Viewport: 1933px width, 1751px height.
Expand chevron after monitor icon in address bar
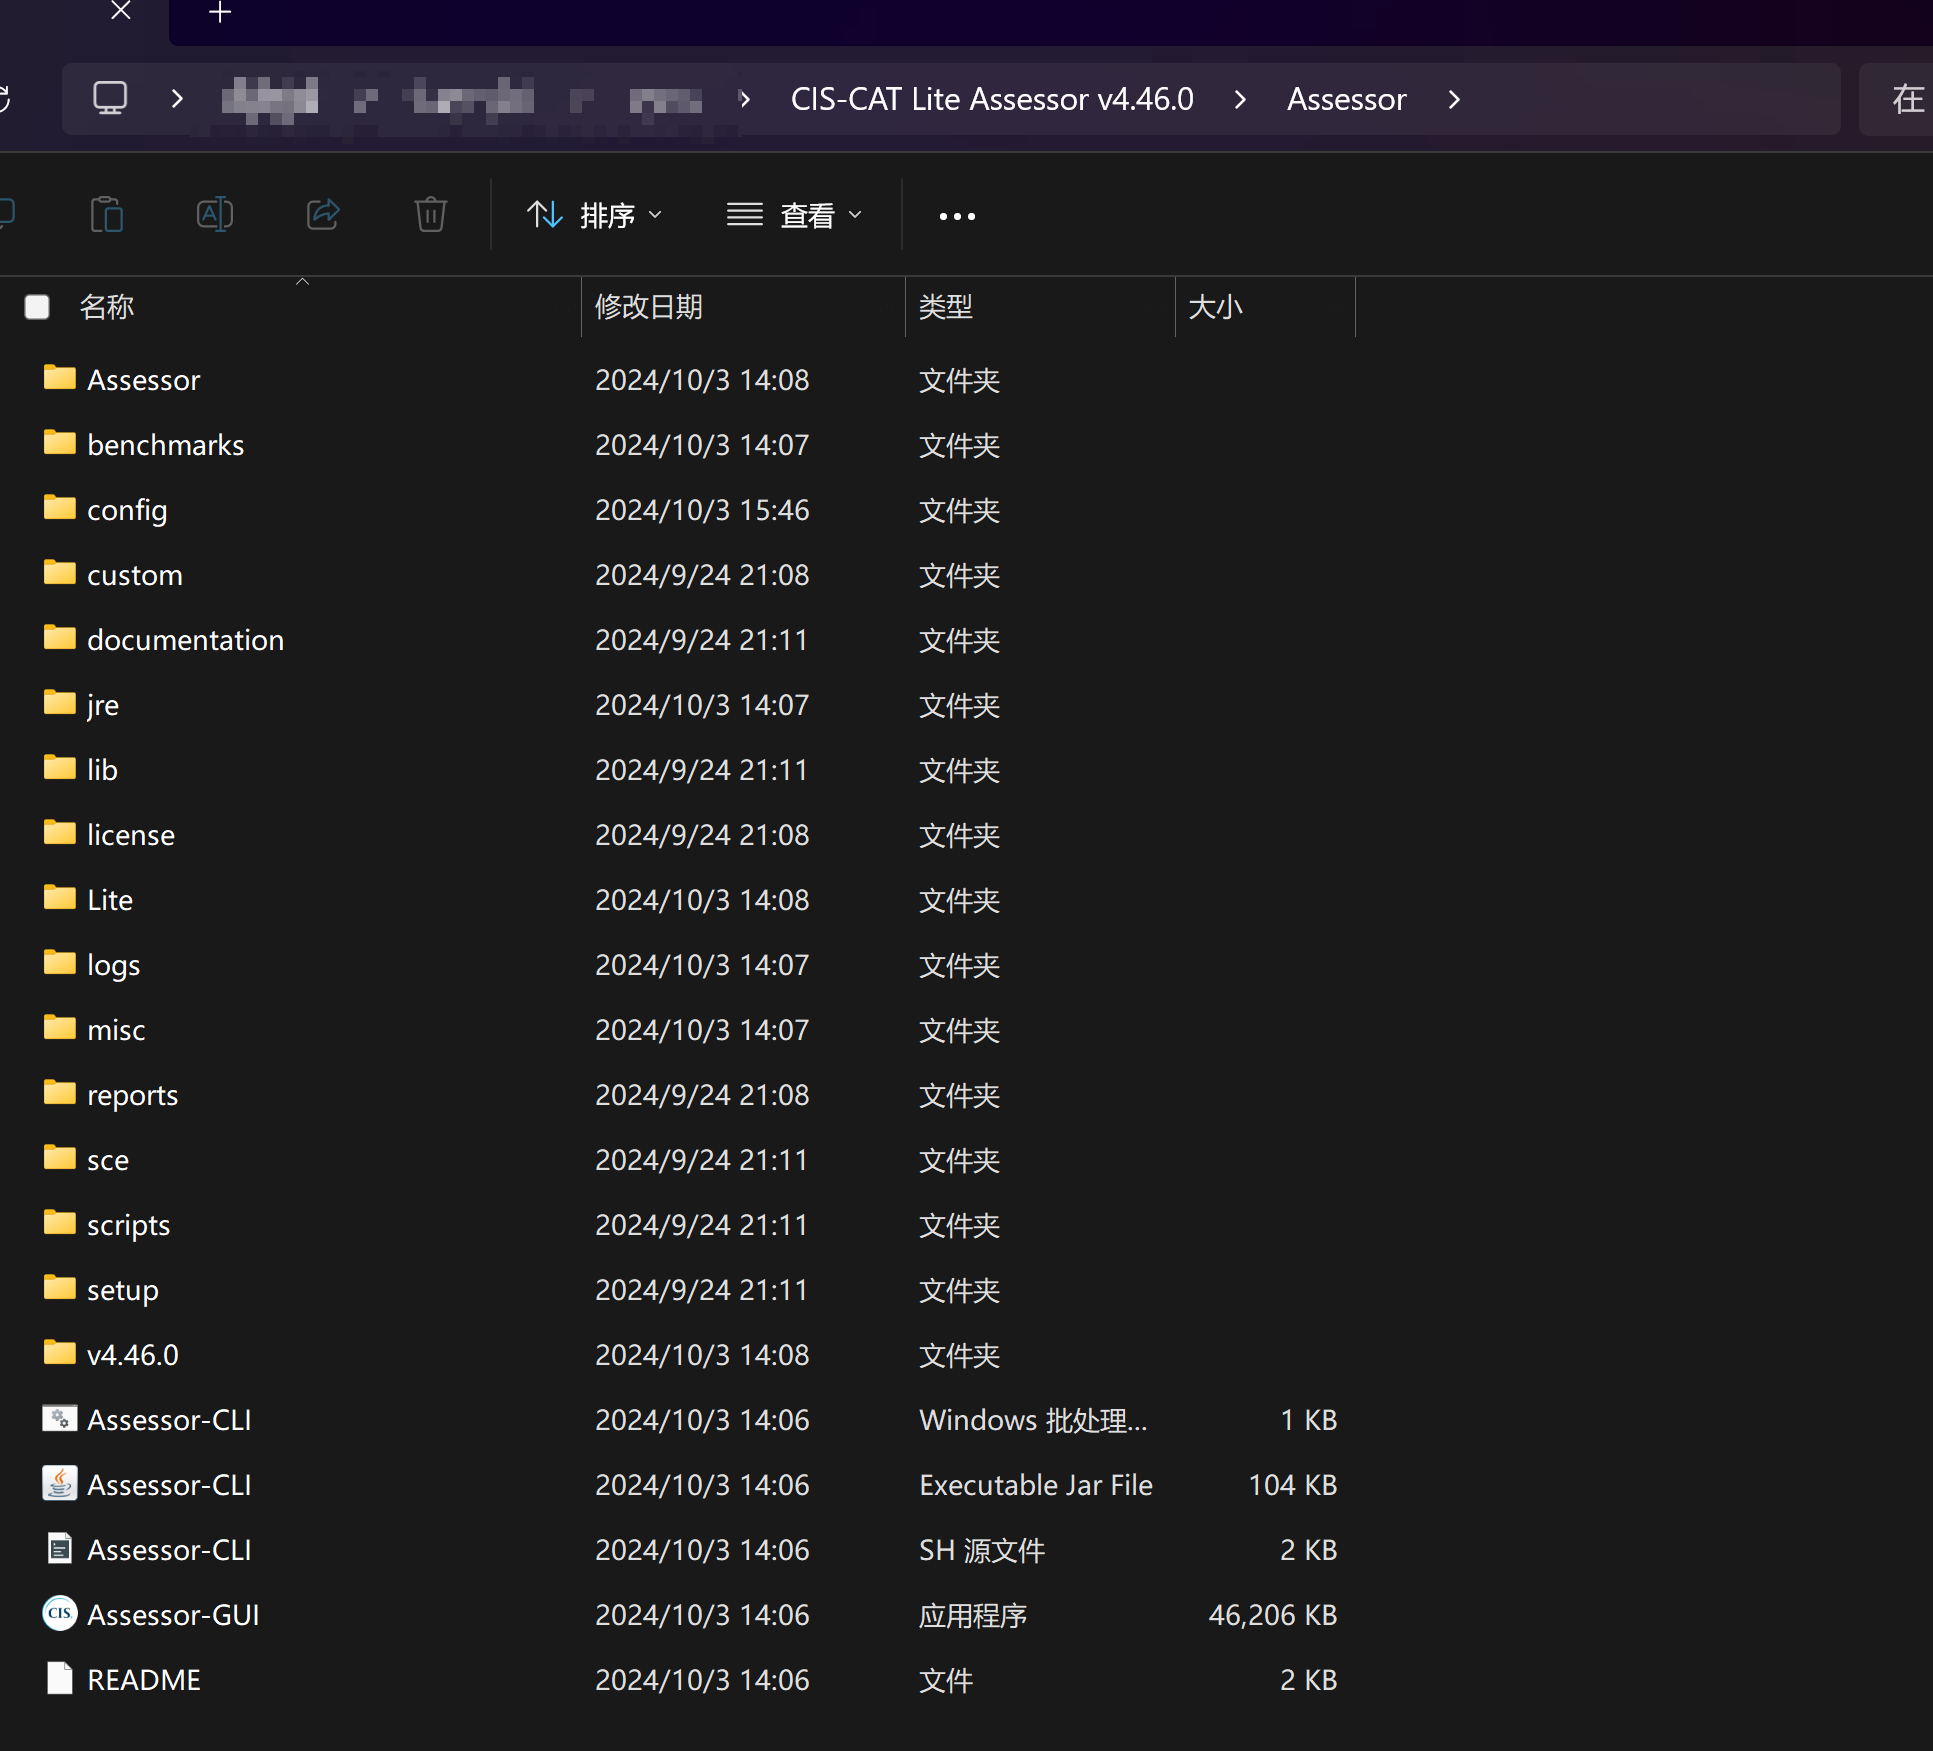(177, 99)
